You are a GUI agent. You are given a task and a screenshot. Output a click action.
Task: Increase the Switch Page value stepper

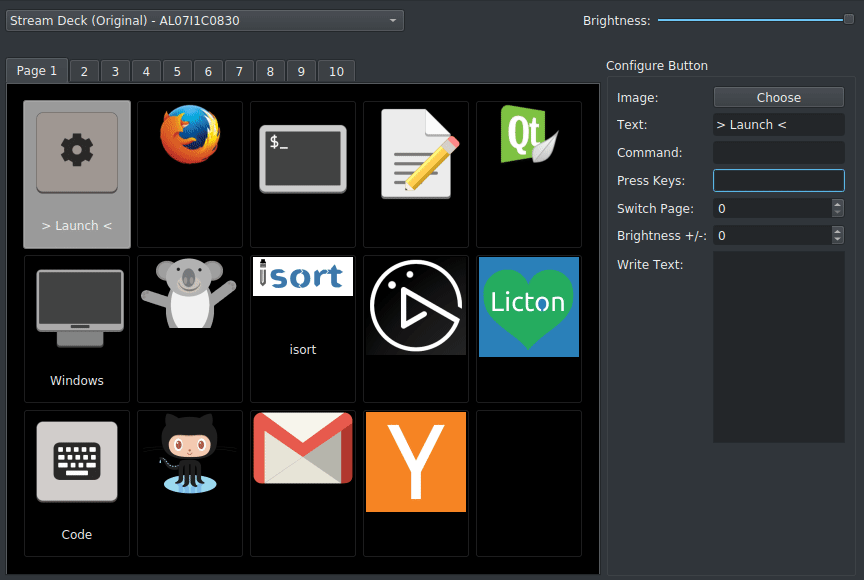tap(838, 204)
